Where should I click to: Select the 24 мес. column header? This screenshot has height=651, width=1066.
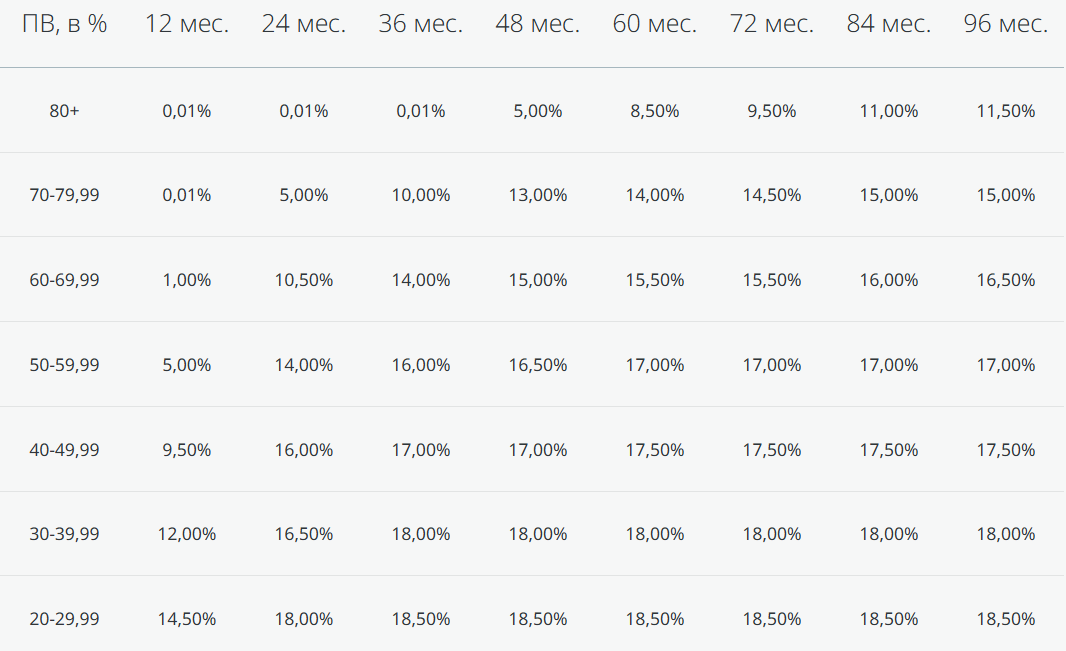(x=304, y=24)
